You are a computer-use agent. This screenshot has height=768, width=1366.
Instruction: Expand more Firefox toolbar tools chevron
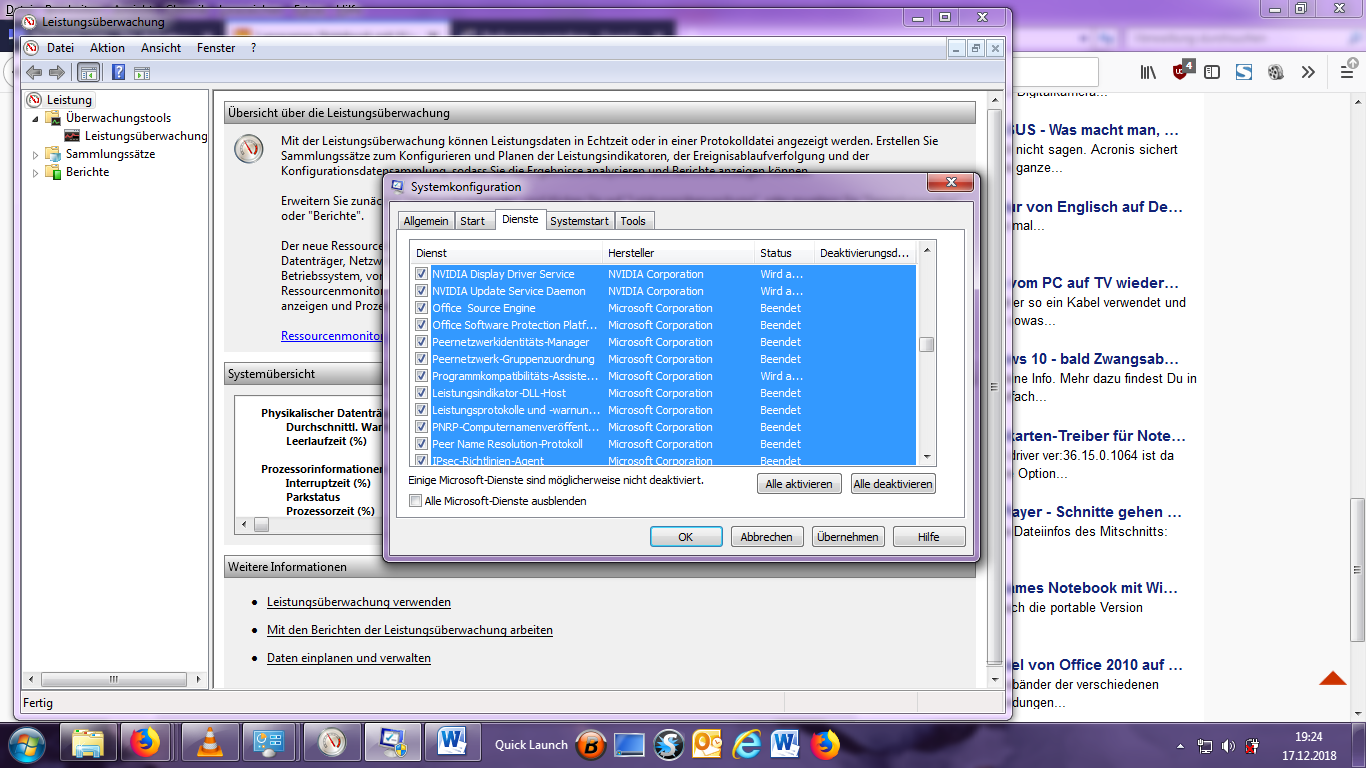click(1308, 72)
